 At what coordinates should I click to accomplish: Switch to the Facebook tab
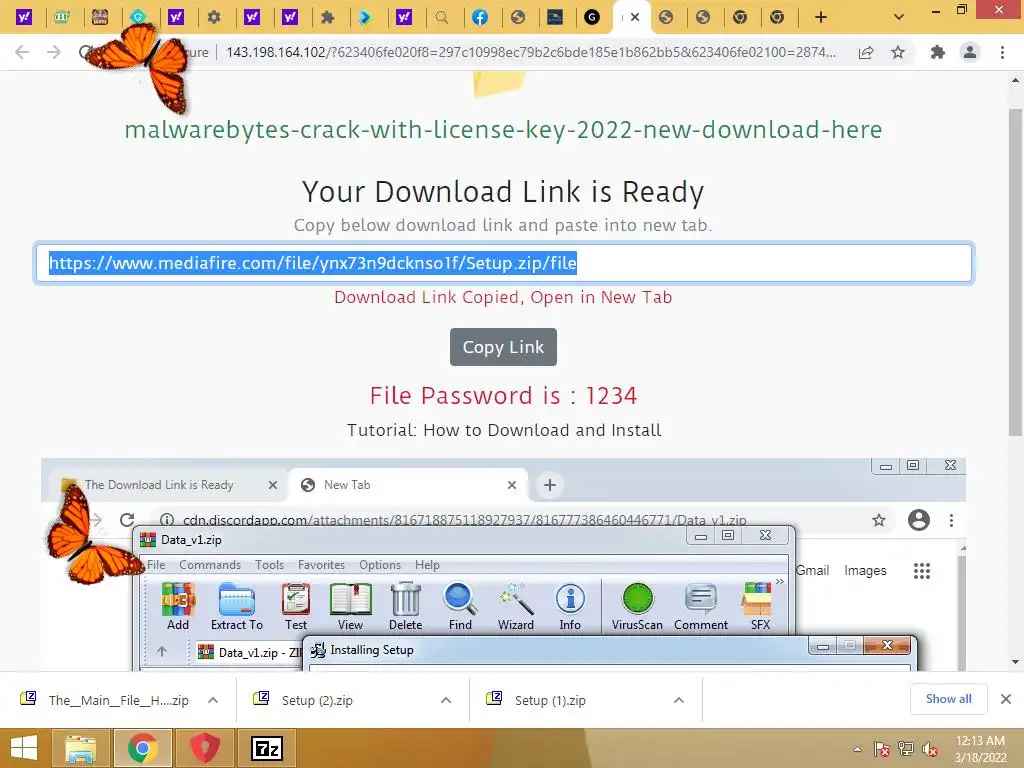(x=480, y=18)
